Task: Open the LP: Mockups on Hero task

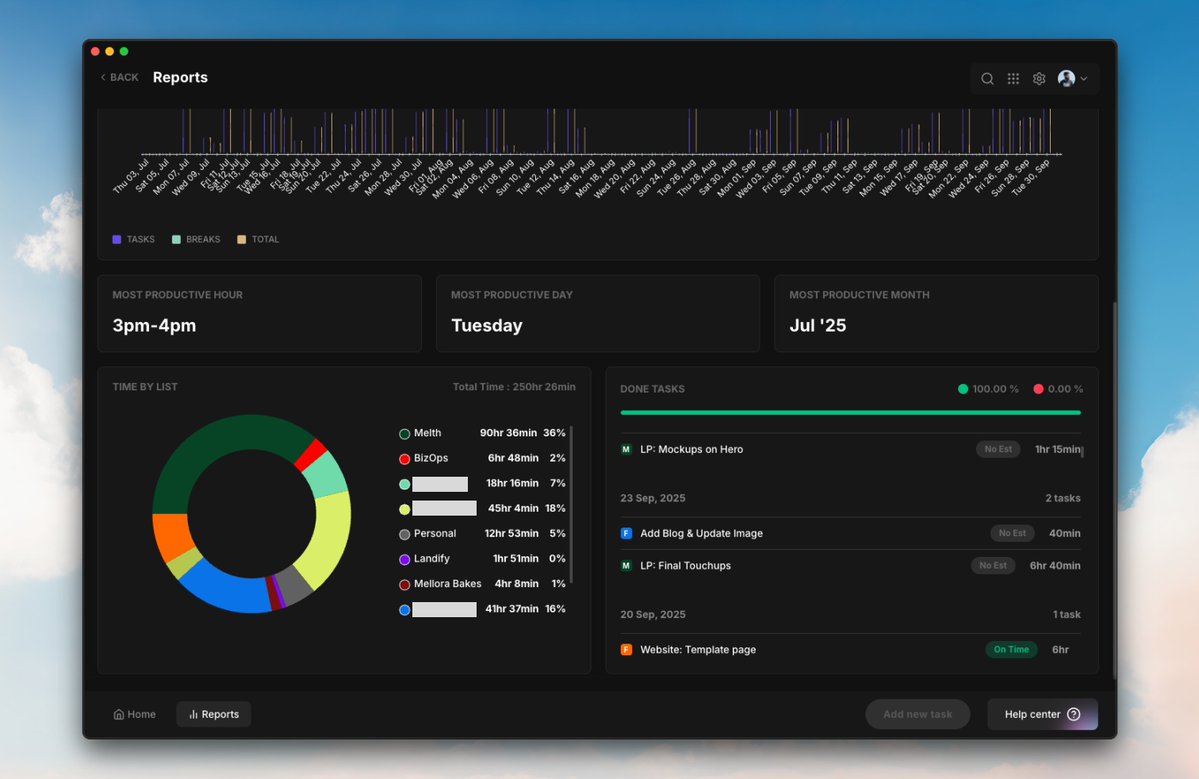Action: point(691,450)
